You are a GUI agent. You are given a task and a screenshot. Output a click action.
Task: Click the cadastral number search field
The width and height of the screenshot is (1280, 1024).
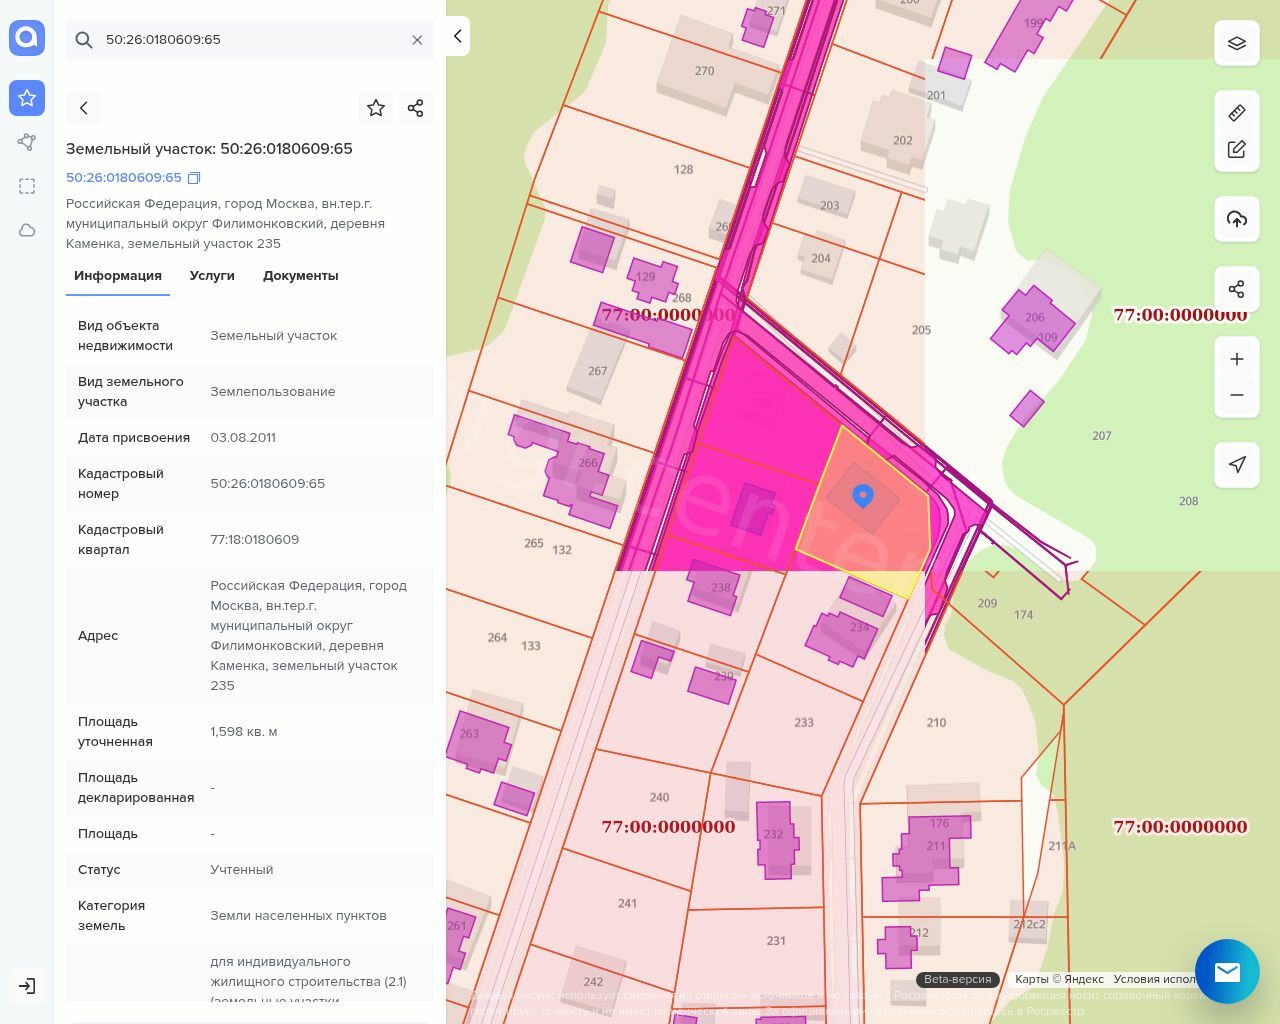(250, 40)
